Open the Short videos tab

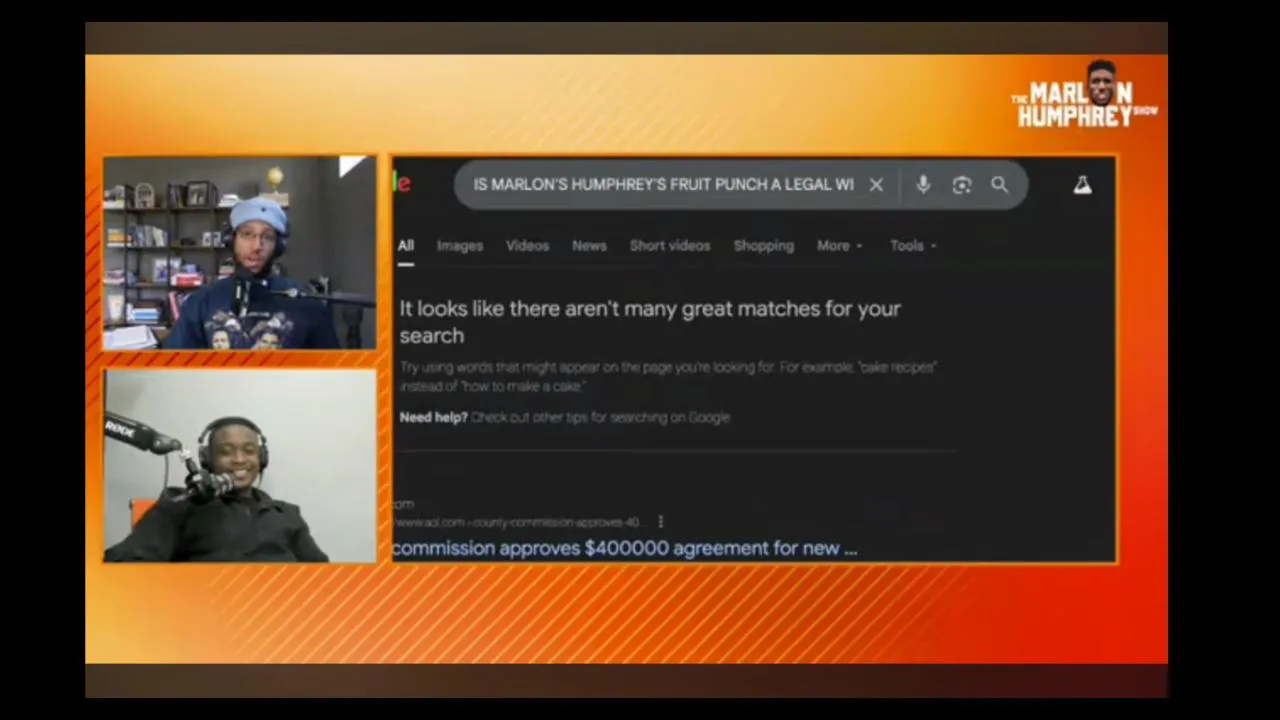670,246
